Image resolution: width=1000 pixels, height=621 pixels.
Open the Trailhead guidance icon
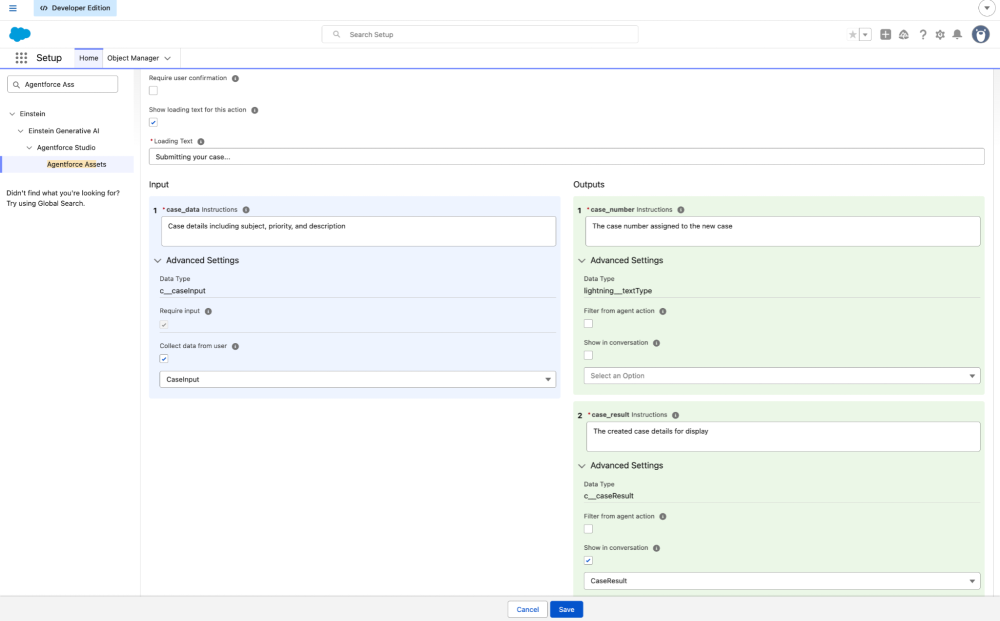point(904,34)
